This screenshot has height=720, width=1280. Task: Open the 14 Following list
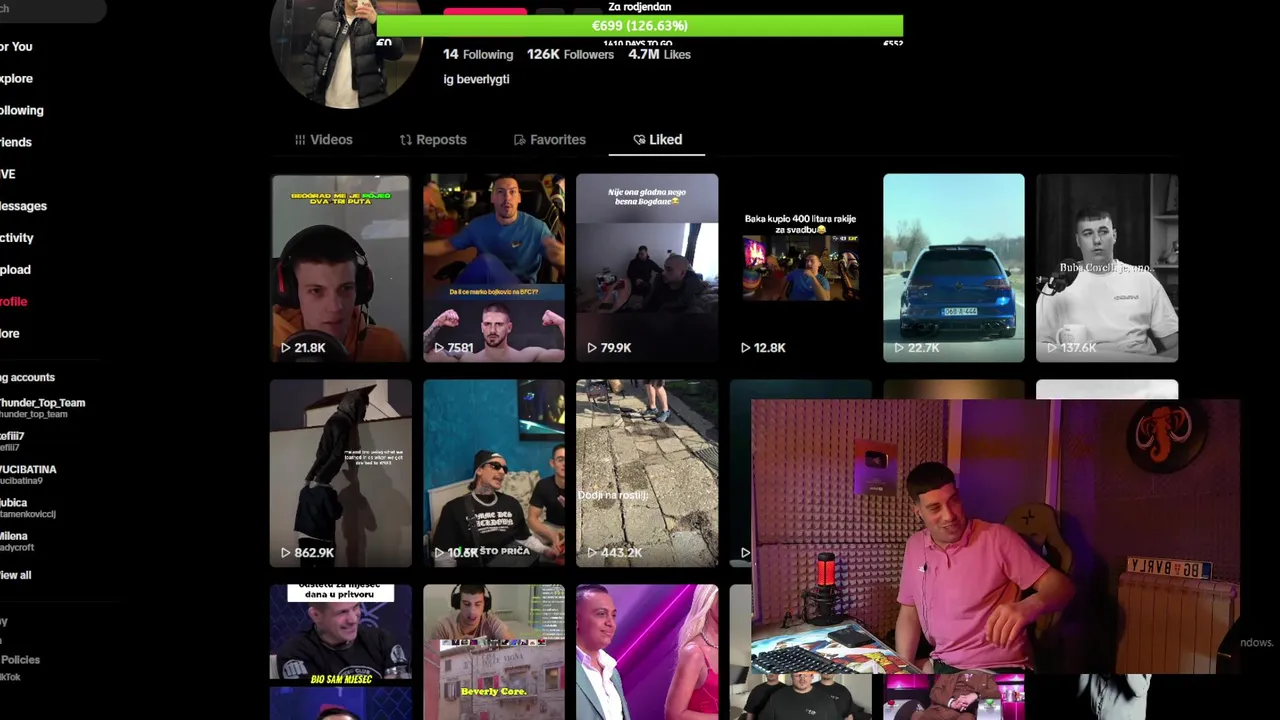[478, 55]
